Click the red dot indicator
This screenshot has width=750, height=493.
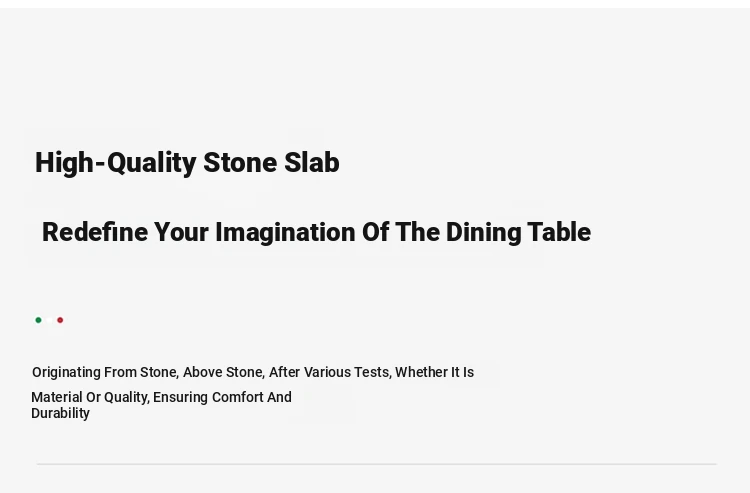60,320
